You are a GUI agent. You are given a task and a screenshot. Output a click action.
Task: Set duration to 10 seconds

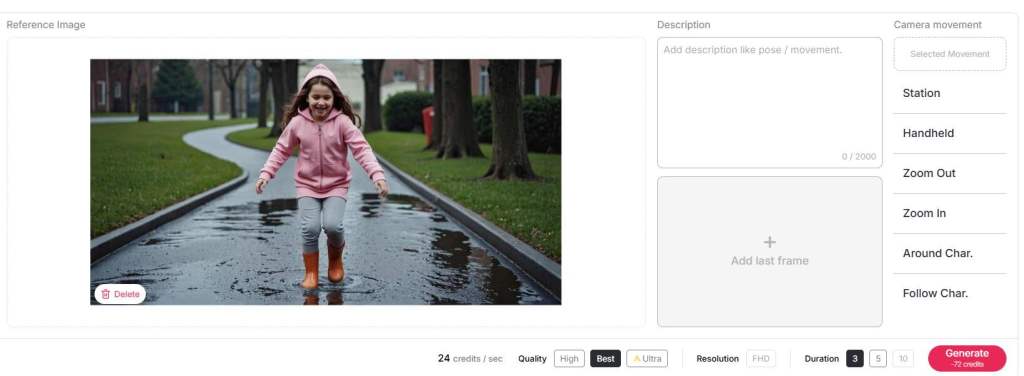903,358
